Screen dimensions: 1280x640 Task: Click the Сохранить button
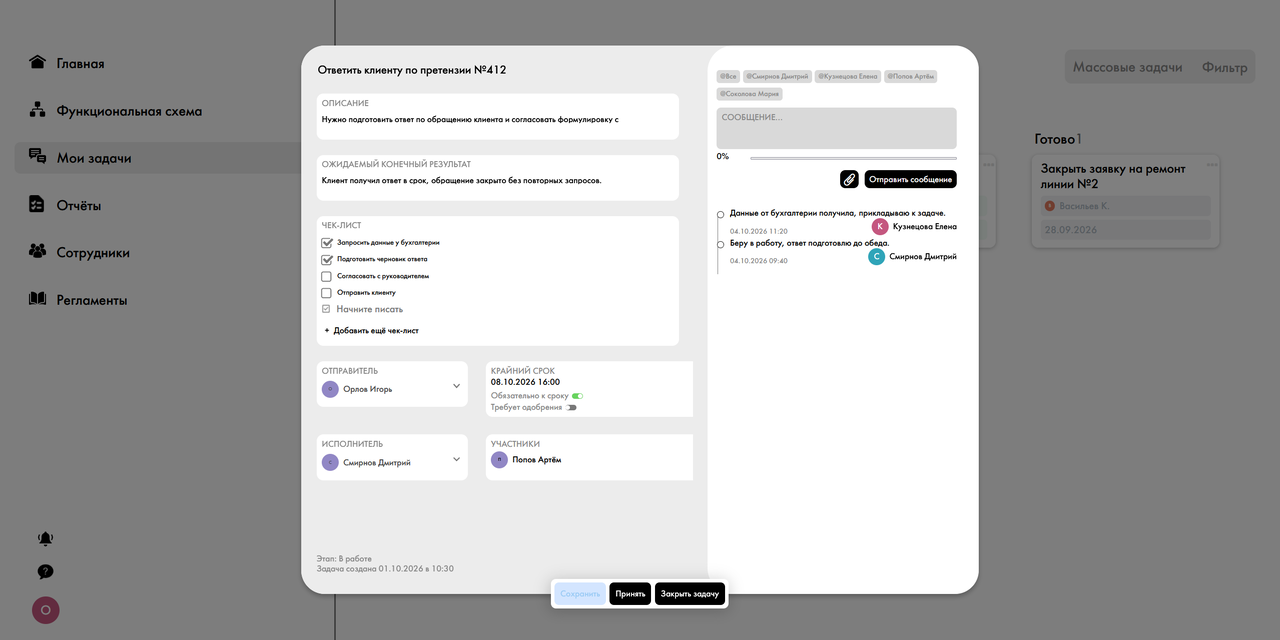point(580,594)
